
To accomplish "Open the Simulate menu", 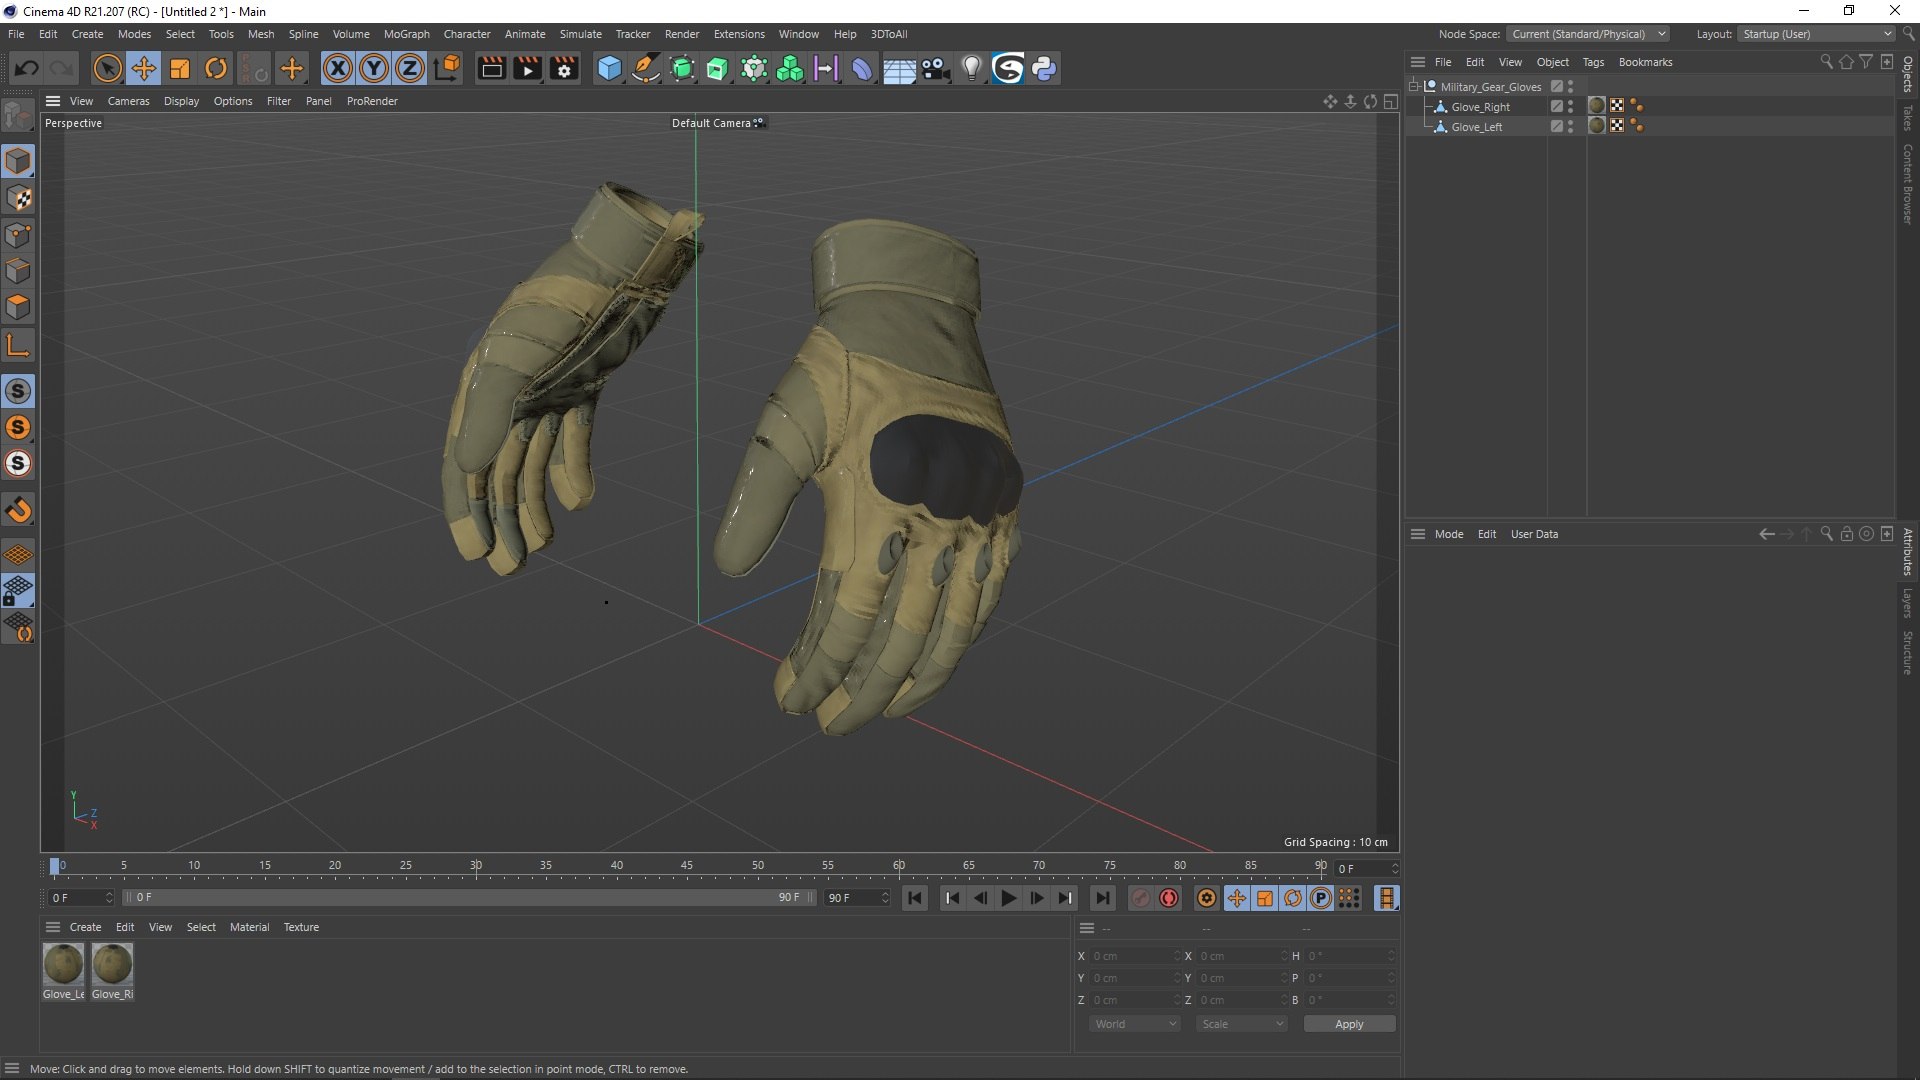I will tap(580, 34).
